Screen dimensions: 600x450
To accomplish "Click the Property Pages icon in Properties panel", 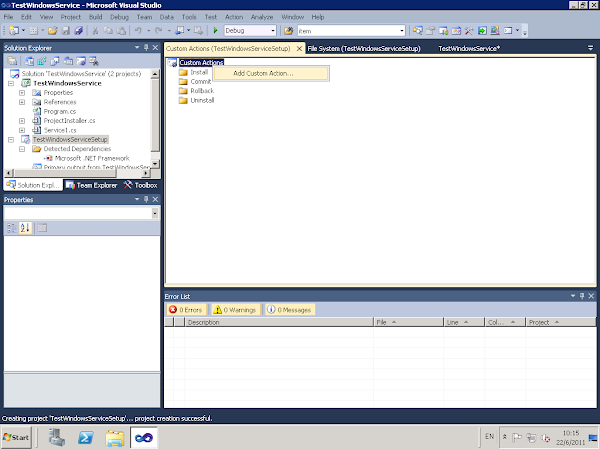I will point(42,228).
